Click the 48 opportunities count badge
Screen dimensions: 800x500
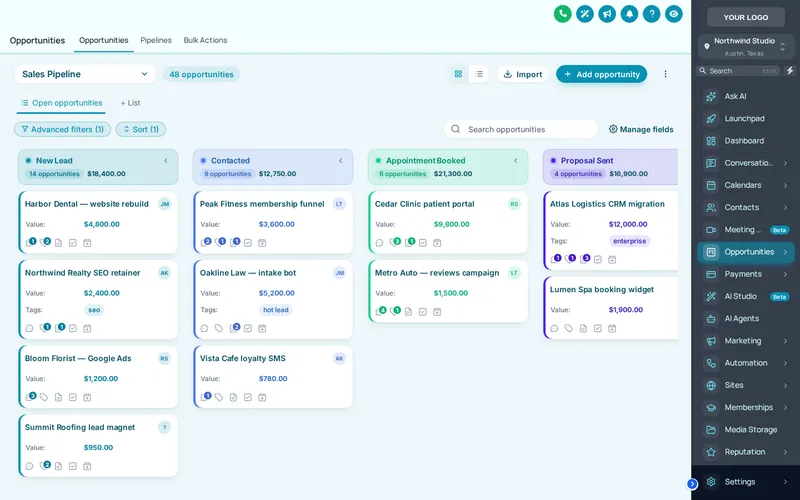pos(202,74)
